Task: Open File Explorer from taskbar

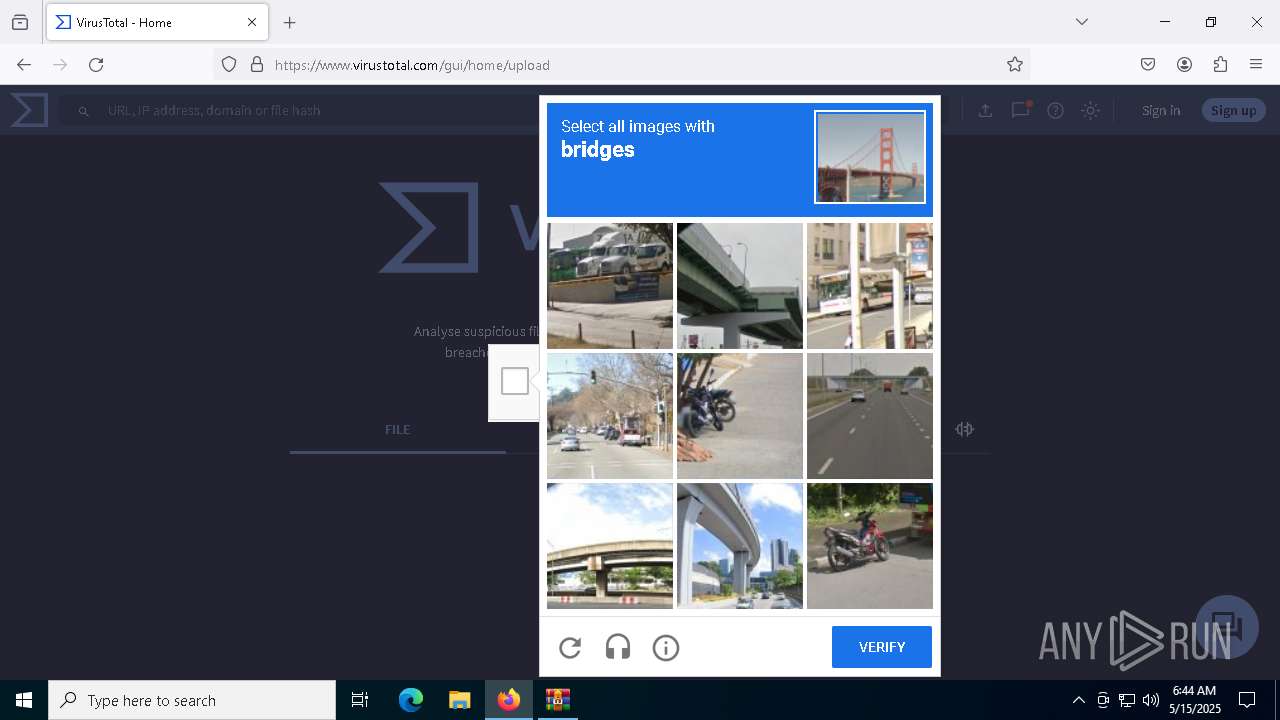Action: 459,700
